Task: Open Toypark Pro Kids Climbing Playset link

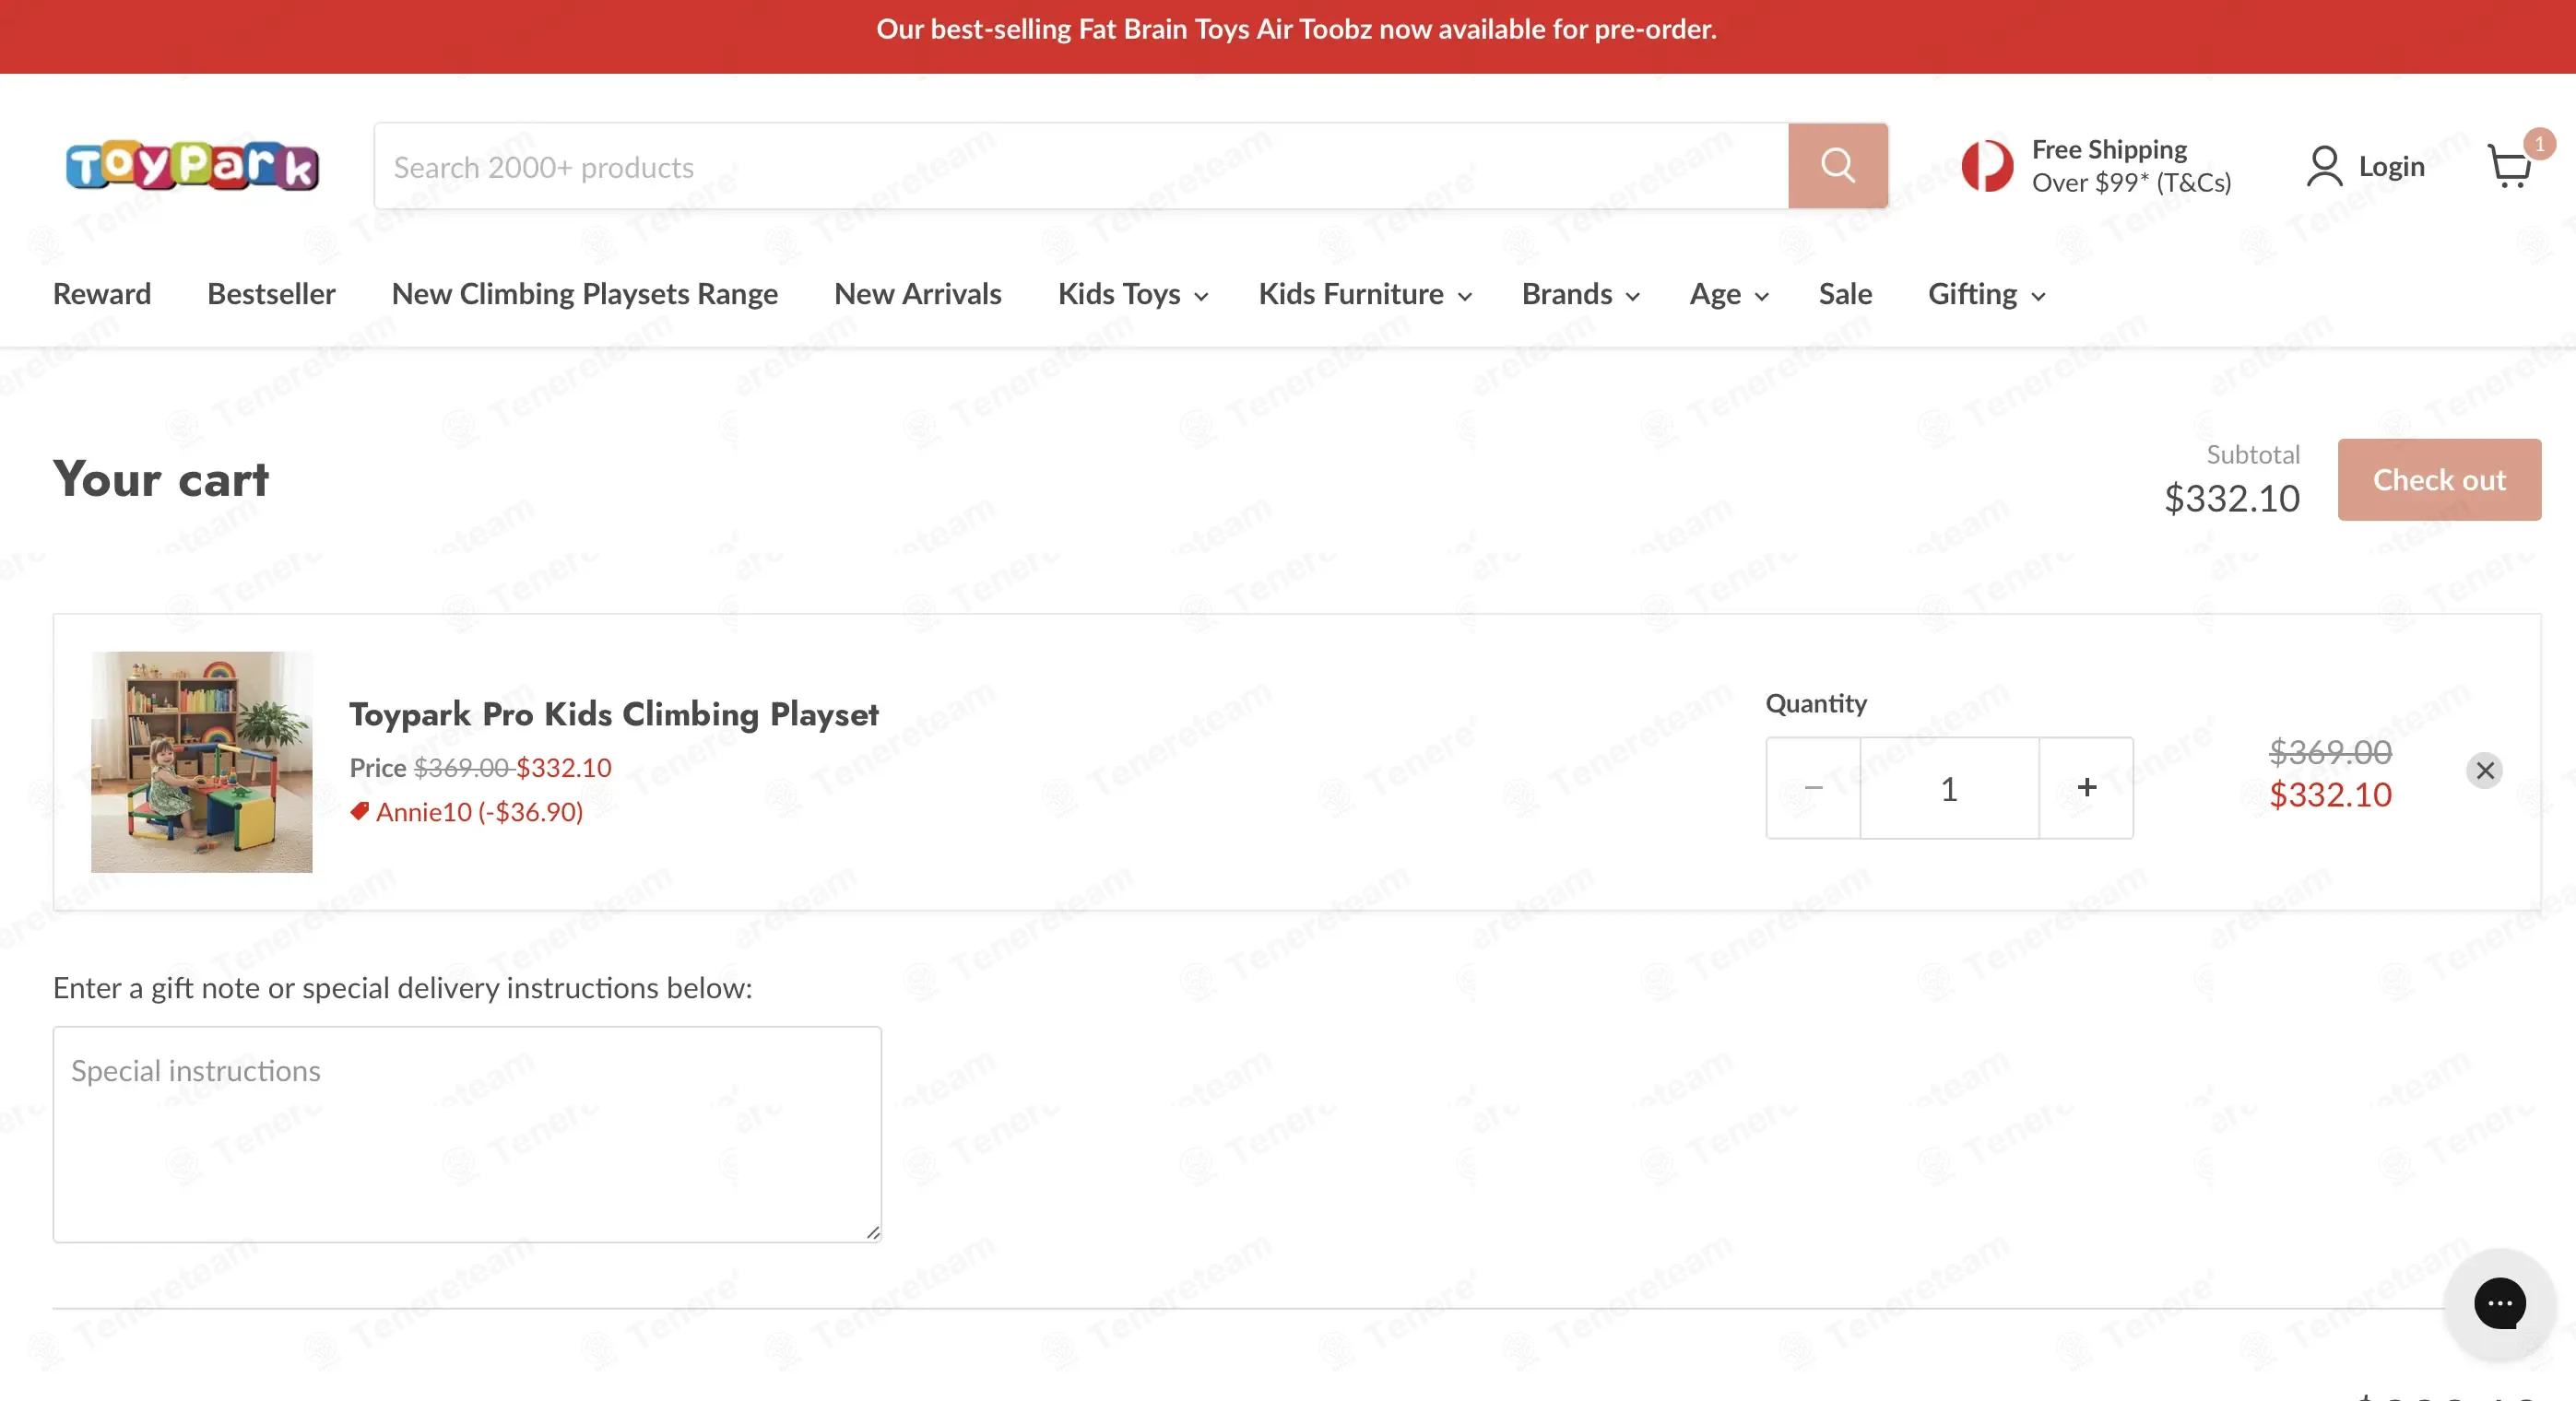Action: (613, 714)
